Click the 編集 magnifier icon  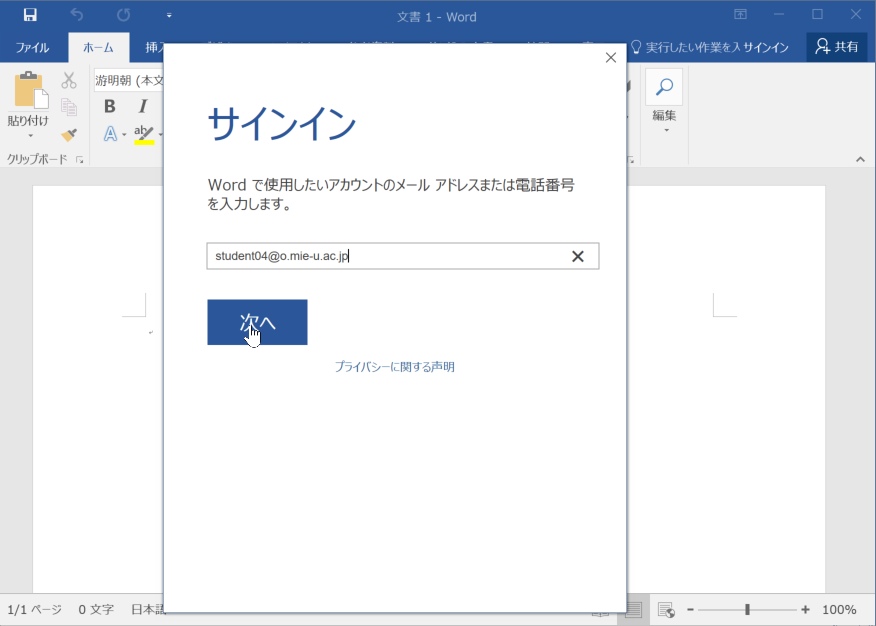coord(664,87)
